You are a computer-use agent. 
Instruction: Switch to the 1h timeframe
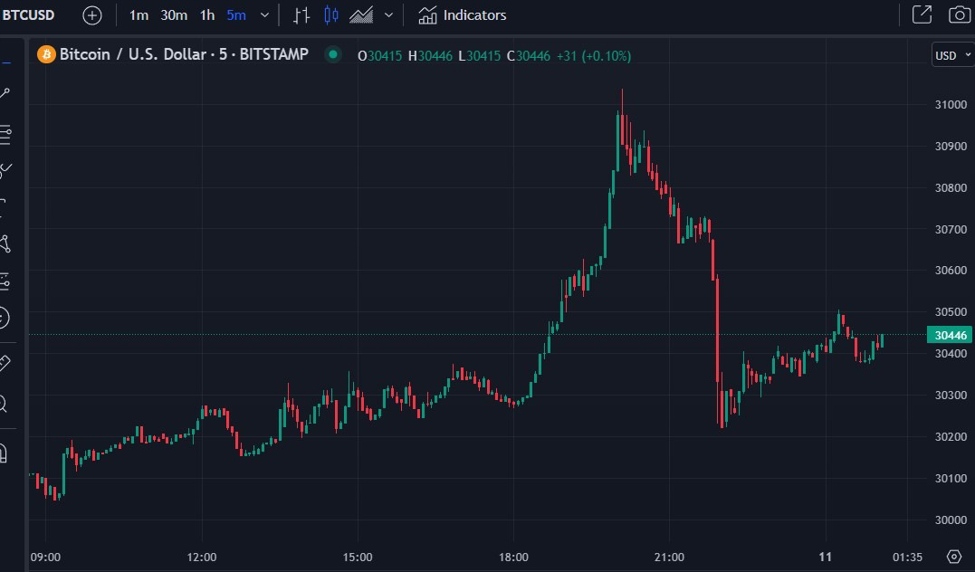(207, 15)
